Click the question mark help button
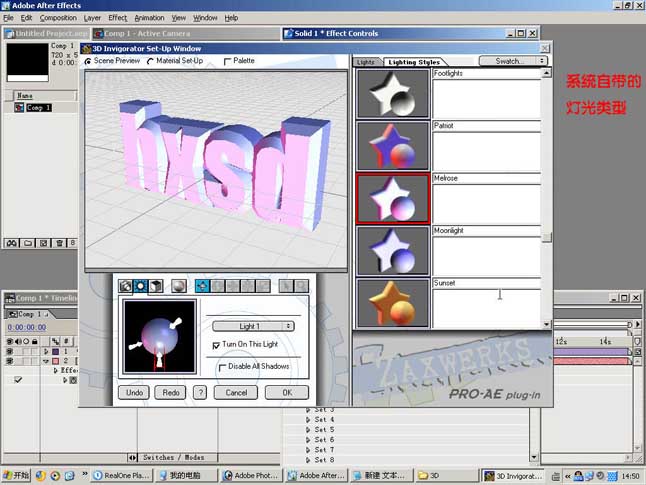The image size is (646, 485). pyautogui.click(x=200, y=392)
